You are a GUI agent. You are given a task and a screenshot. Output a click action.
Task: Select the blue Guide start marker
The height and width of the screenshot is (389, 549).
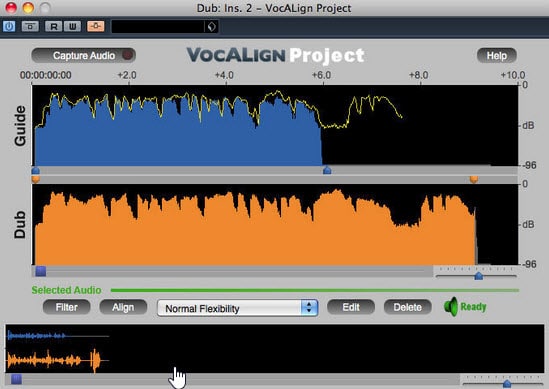[x=35, y=171]
